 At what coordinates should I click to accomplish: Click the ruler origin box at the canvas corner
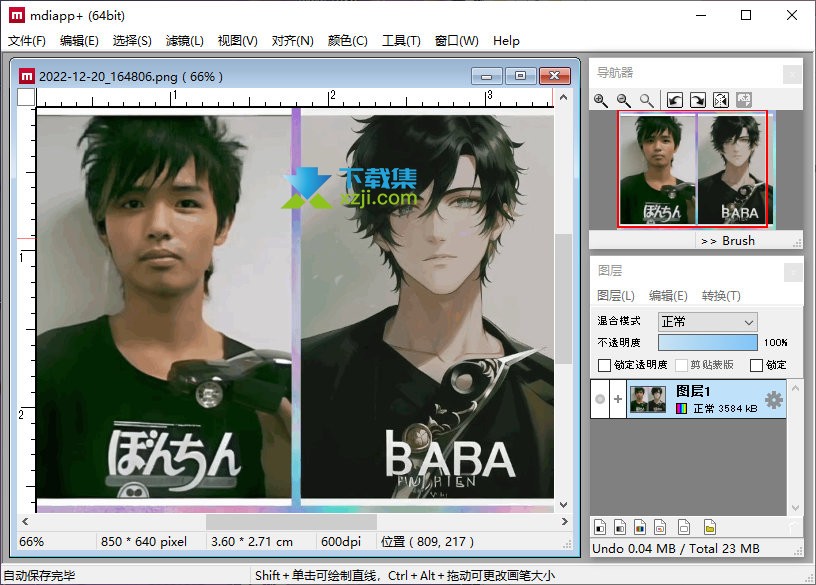26,97
